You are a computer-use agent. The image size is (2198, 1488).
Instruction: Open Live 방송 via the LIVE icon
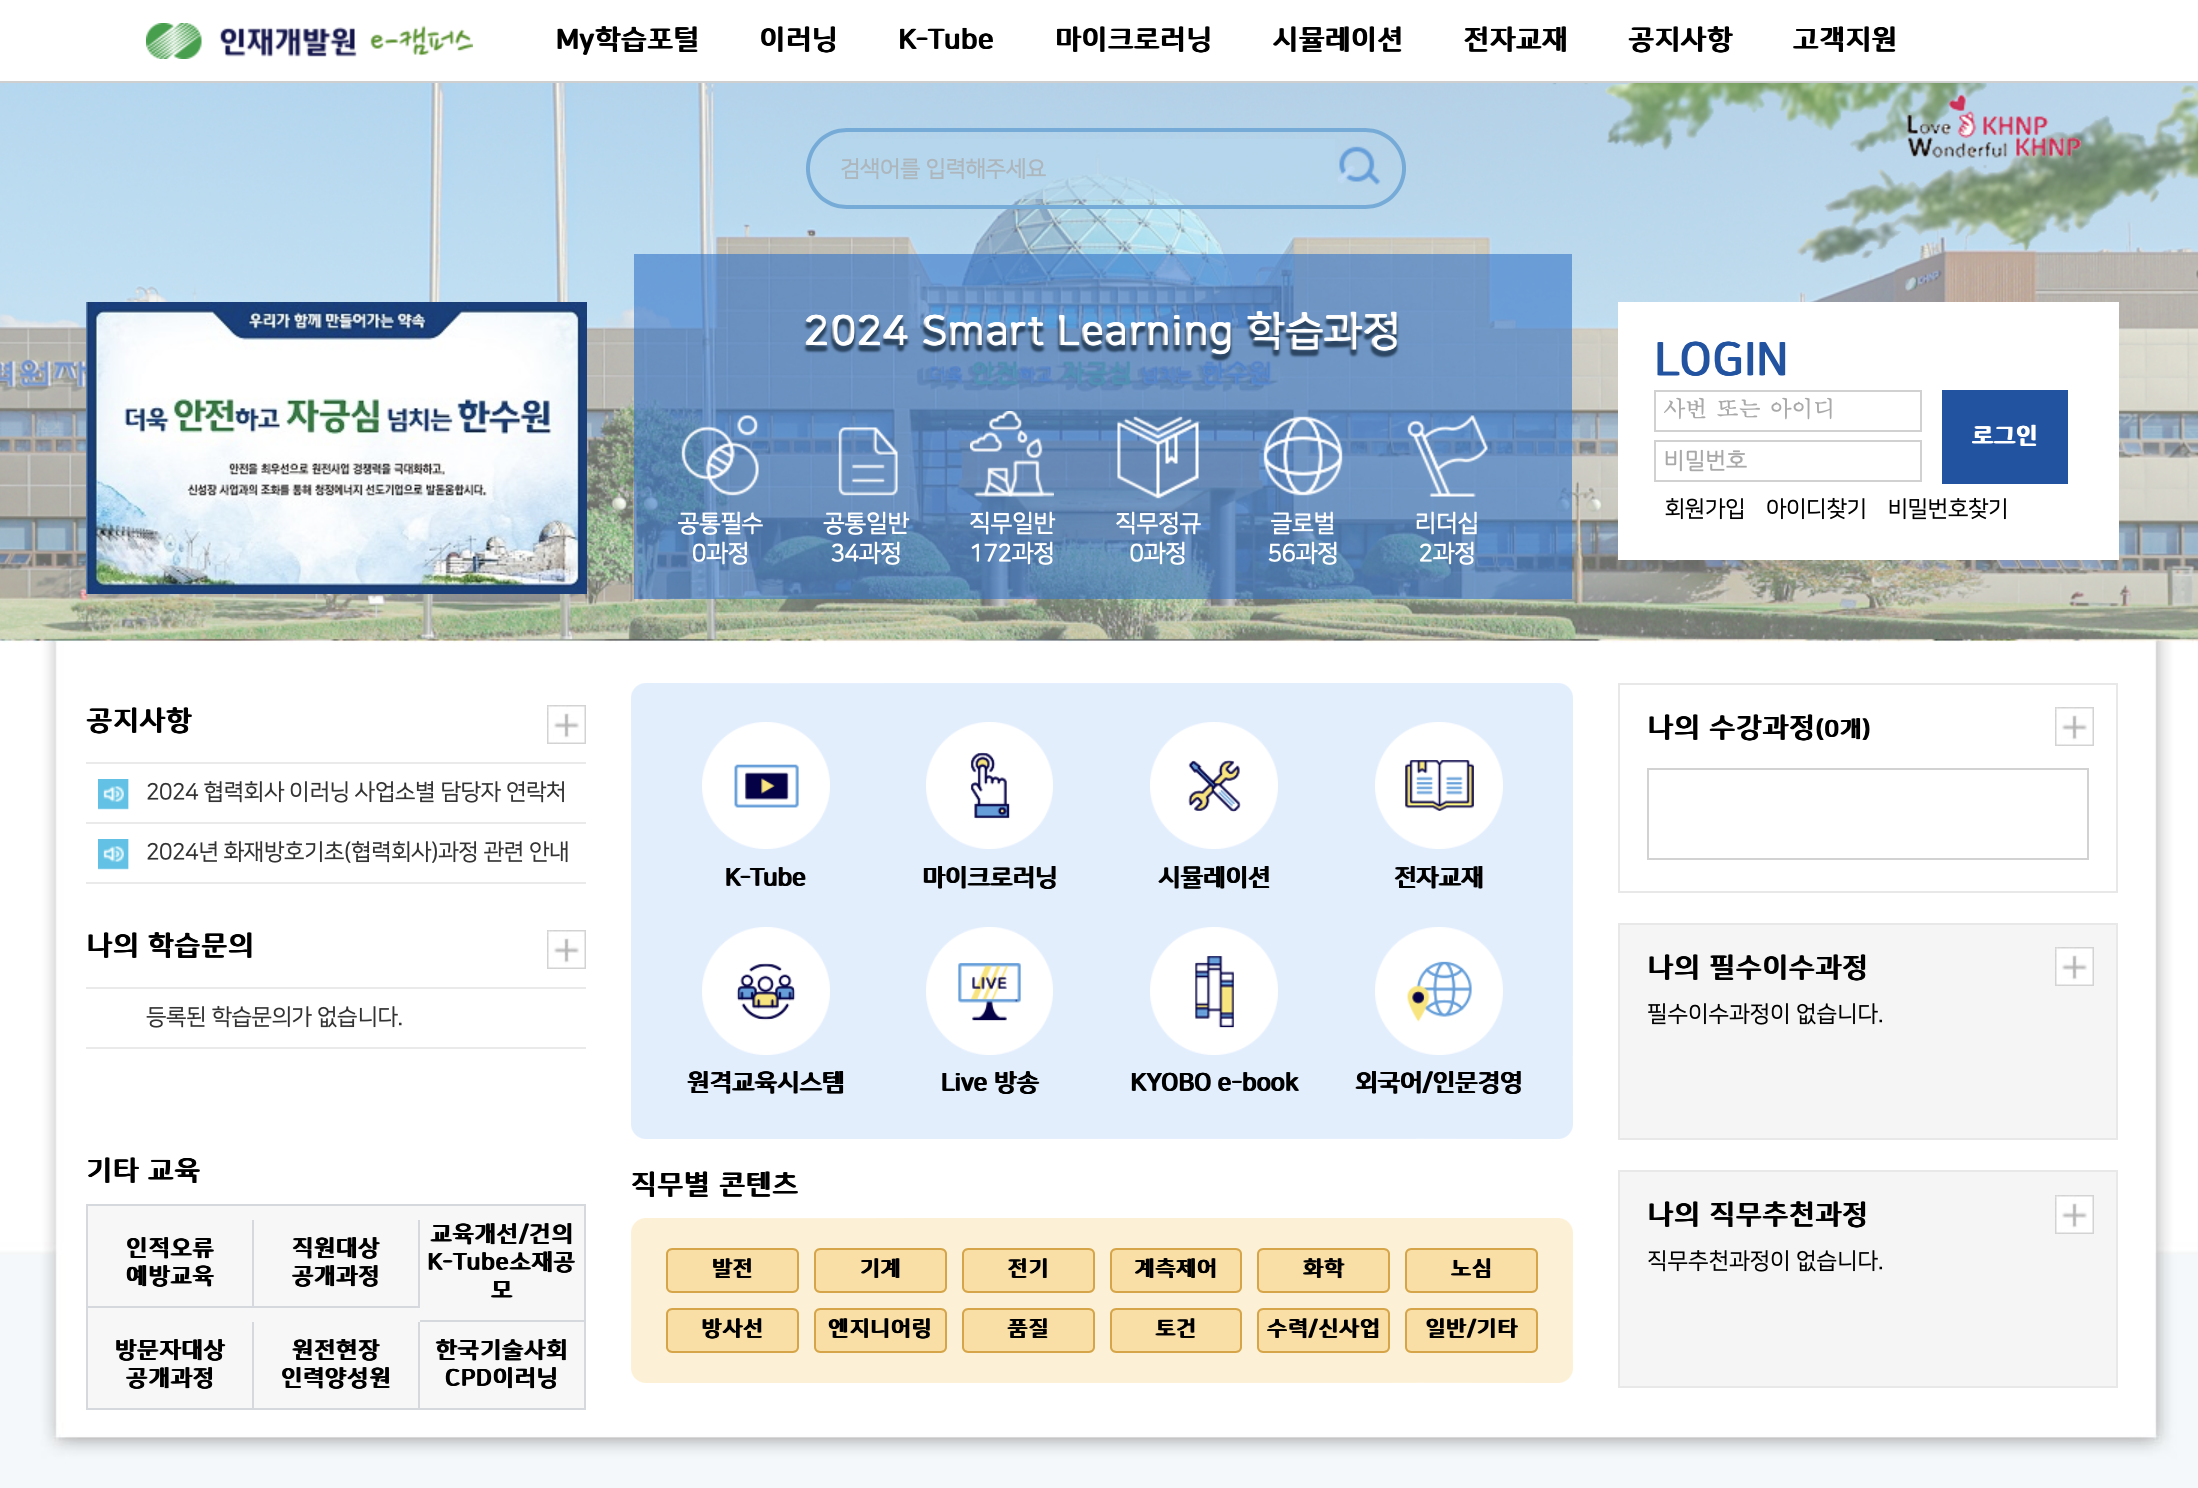[x=990, y=991]
